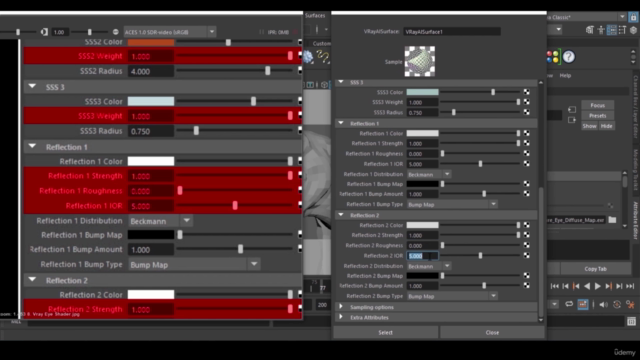640x360 pixels.
Task: Toggle map button for Reflection 1 Strength
Action: [x=527, y=143]
